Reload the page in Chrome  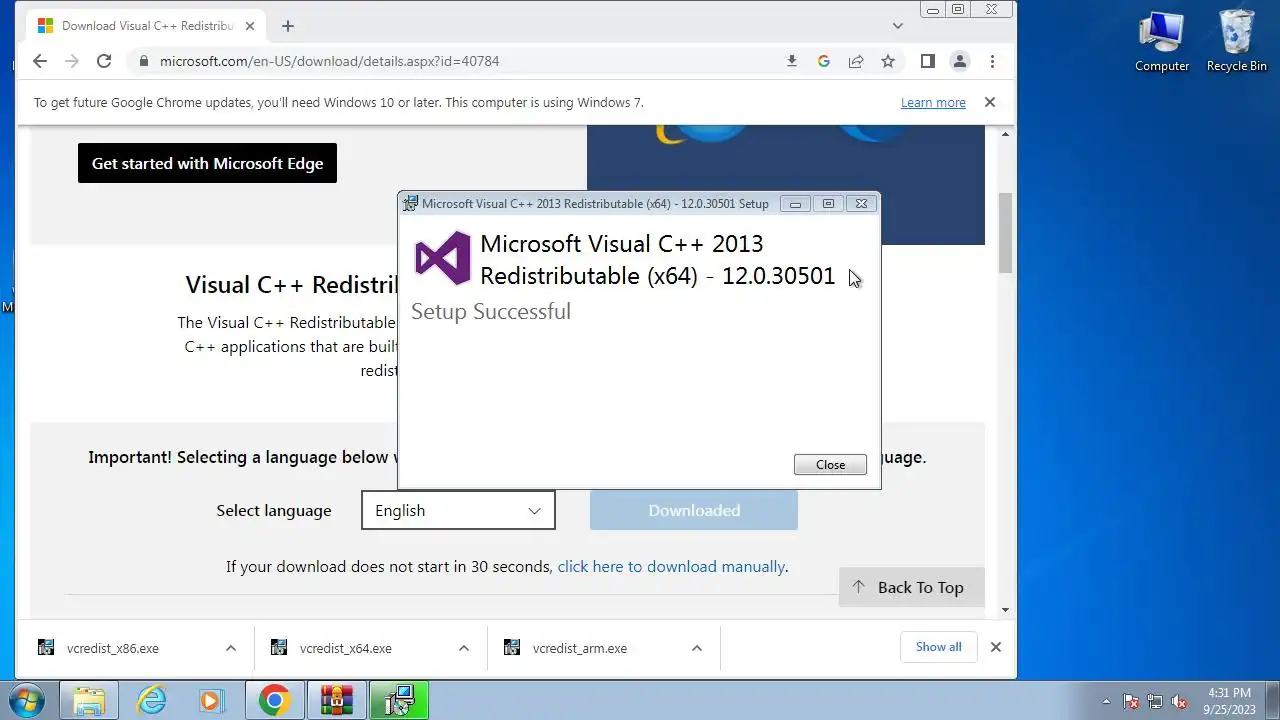click(x=104, y=61)
